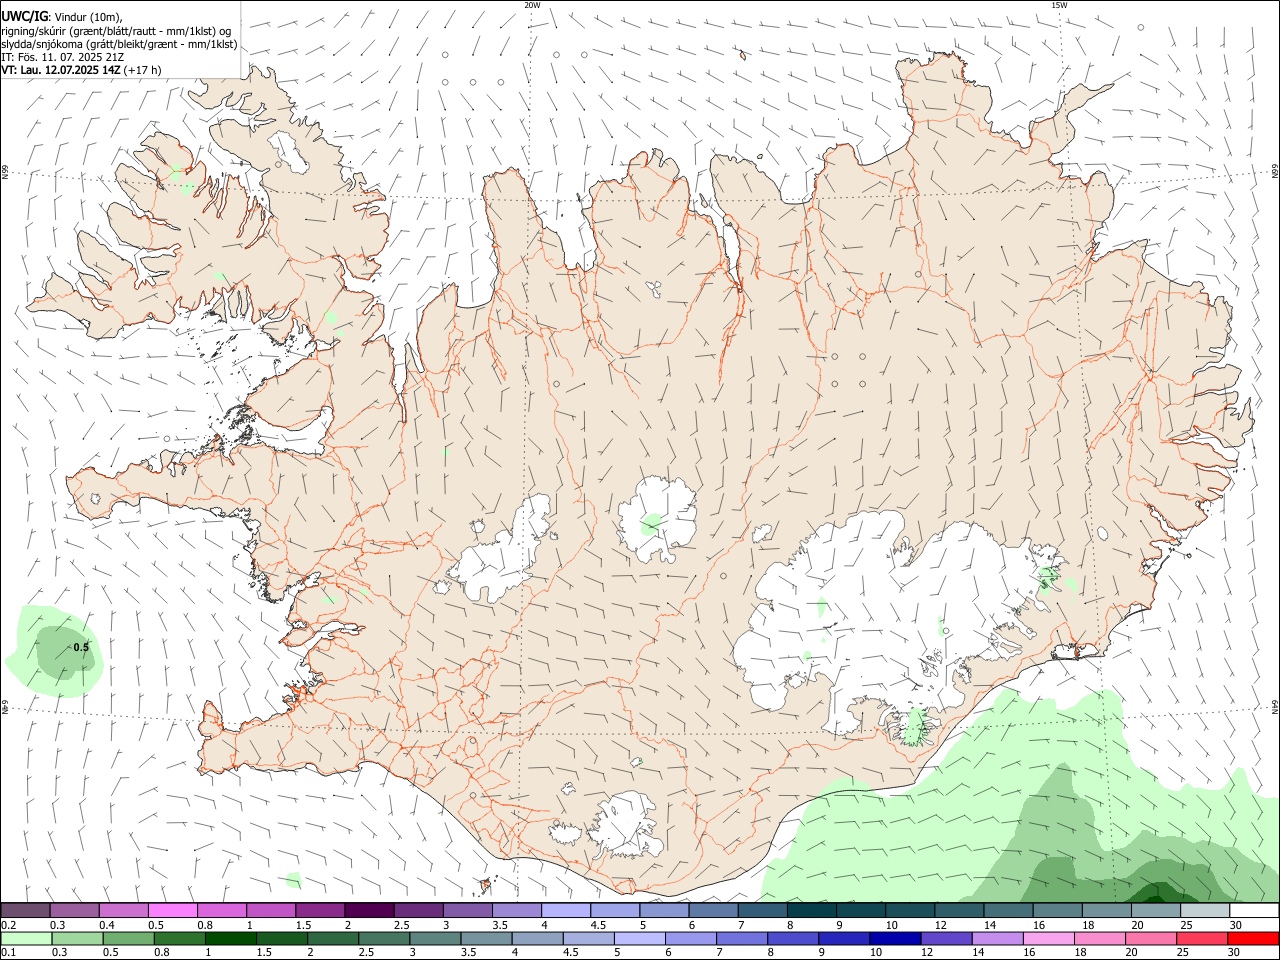Pick the pale grey 25–30 snow legend swatch
Screen dimensions: 1280x960
1206,910
